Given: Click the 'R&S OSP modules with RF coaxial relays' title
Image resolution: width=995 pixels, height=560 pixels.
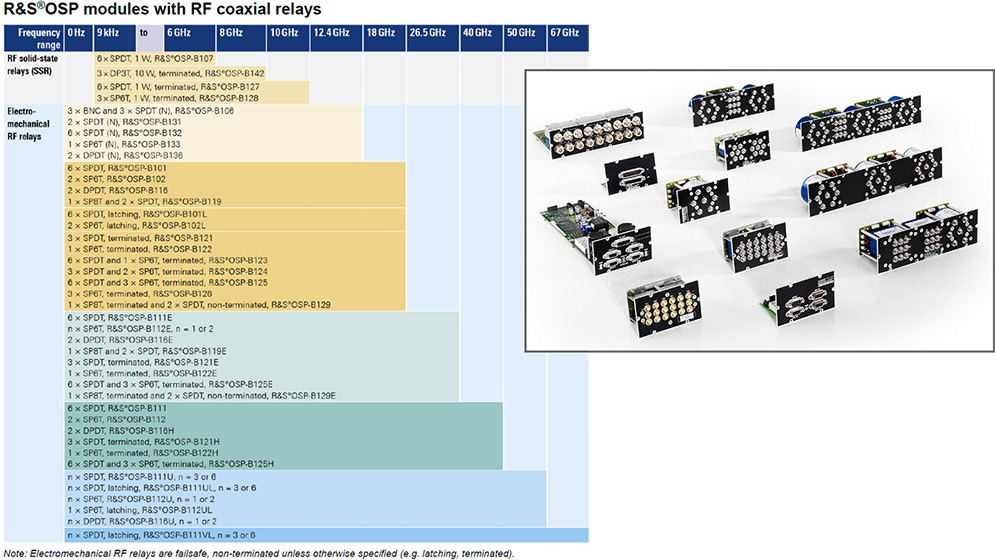Looking at the screenshot, I should [x=162, y=10].
